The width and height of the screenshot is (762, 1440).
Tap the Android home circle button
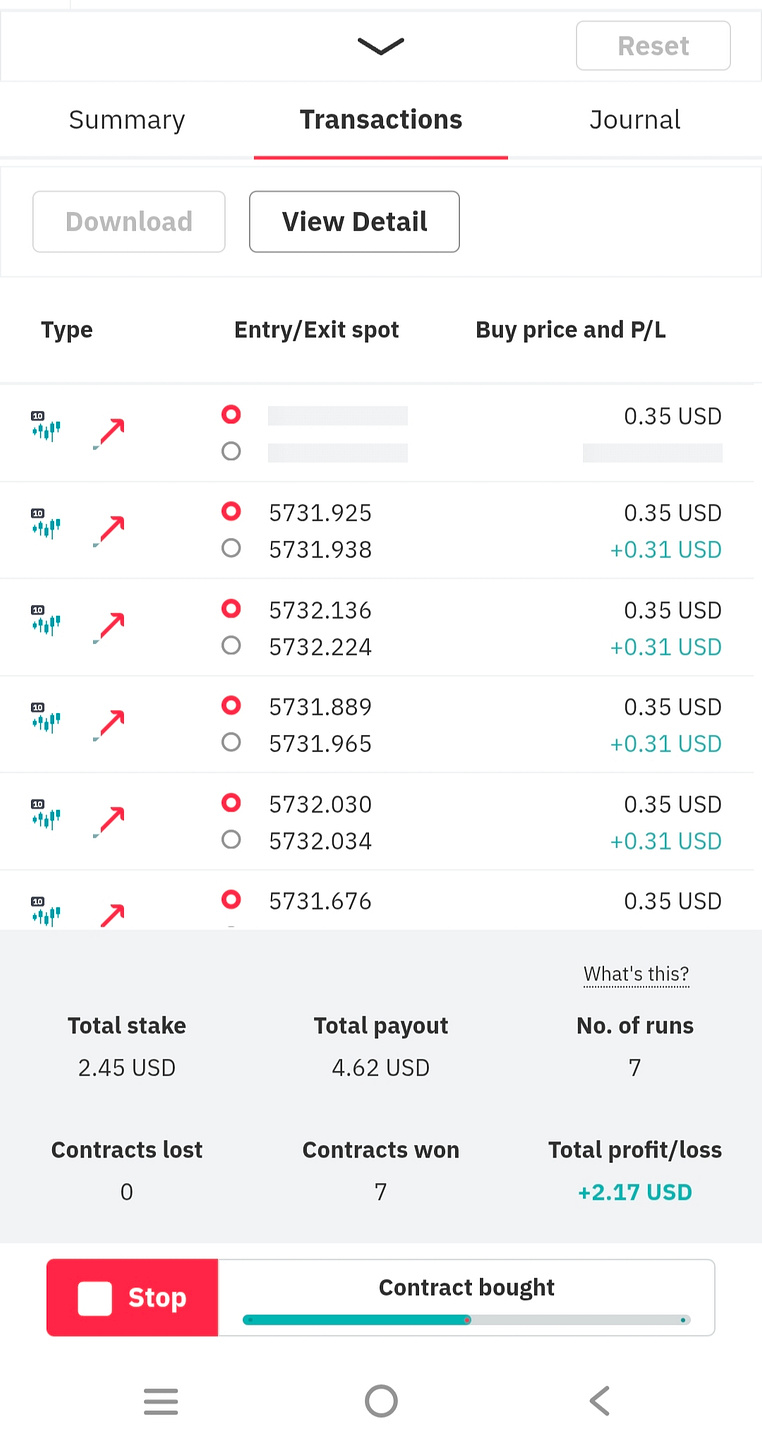381,1401
